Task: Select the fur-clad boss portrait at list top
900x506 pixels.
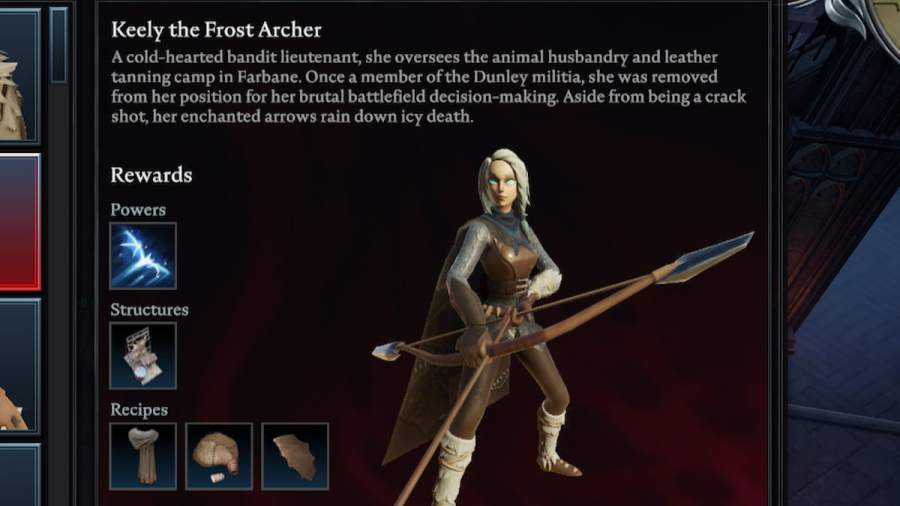Action: click(x=20, y=75)
